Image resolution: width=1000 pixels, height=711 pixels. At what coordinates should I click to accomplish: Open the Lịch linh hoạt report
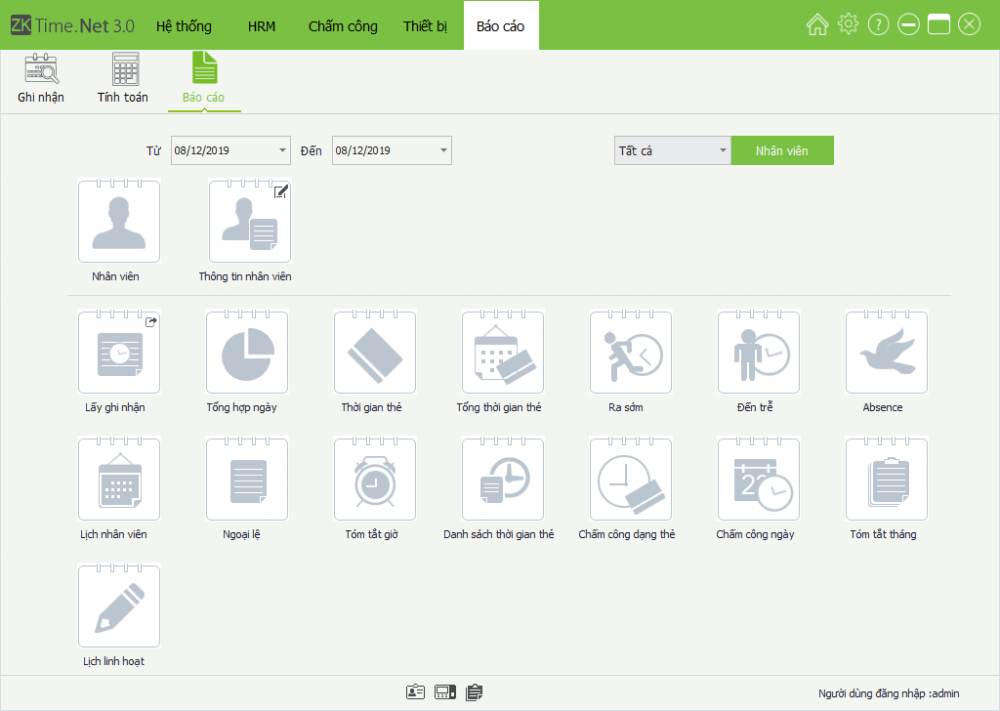point(119,606)
